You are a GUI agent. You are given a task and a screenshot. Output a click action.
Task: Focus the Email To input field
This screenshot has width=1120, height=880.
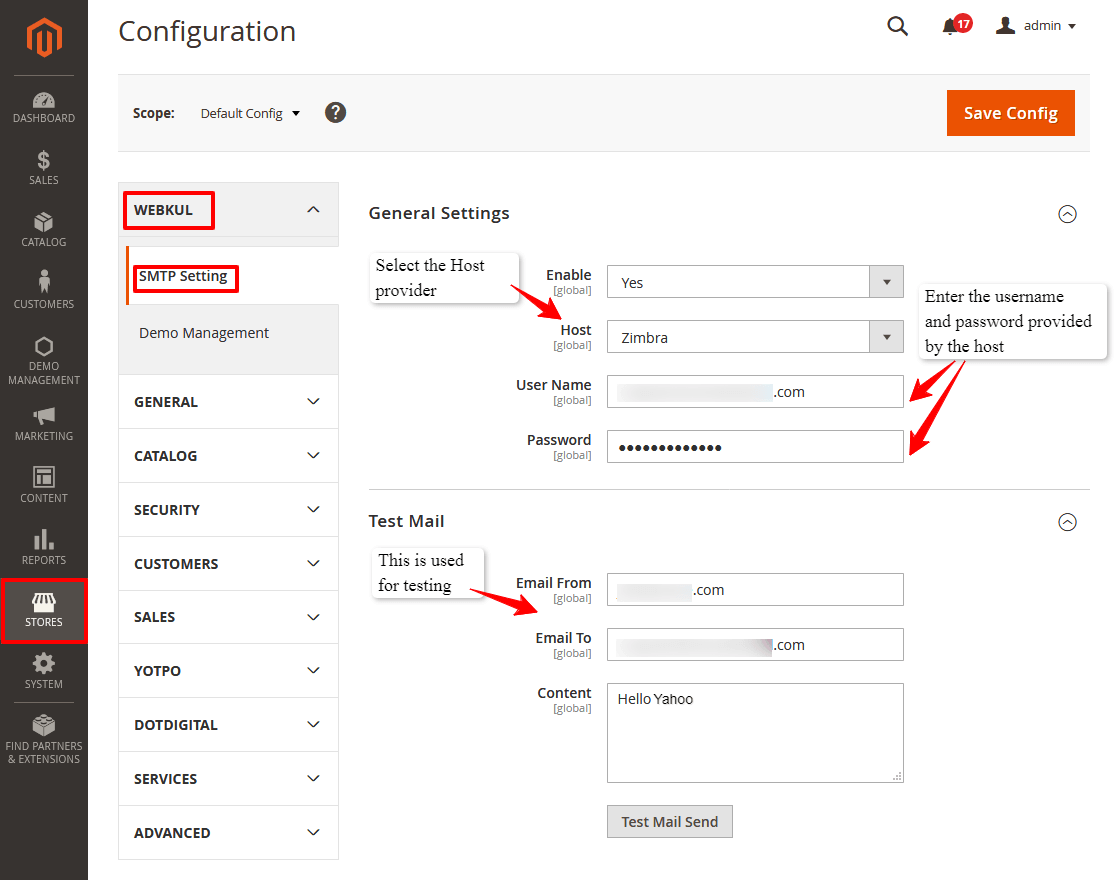click(755, 644)
